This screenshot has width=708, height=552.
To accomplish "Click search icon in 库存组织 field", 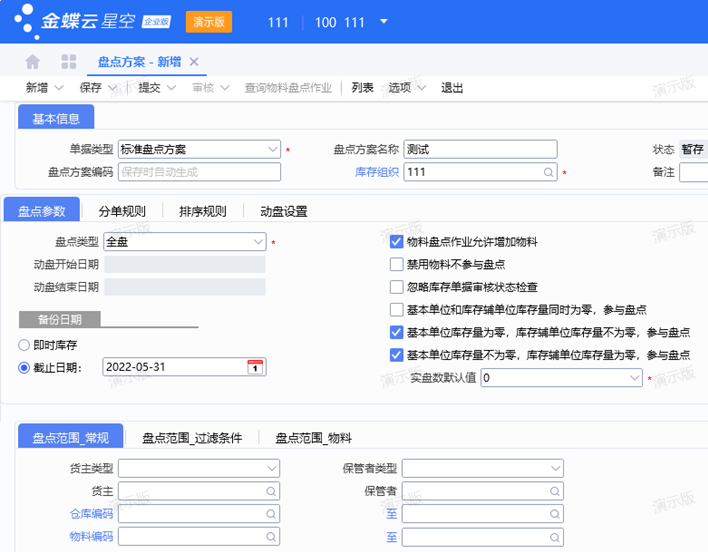I will (548, 172).
